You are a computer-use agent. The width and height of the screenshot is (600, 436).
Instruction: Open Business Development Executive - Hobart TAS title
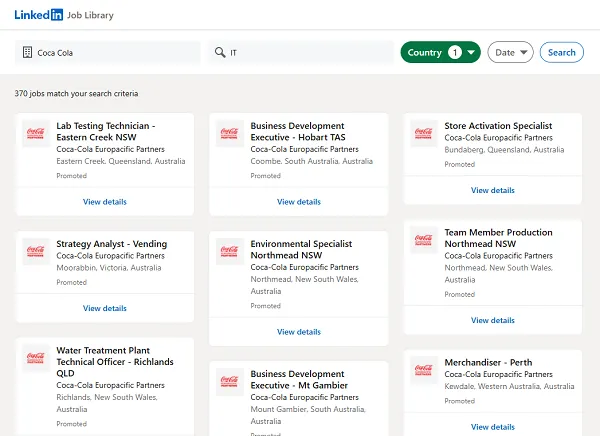(298, 131)
